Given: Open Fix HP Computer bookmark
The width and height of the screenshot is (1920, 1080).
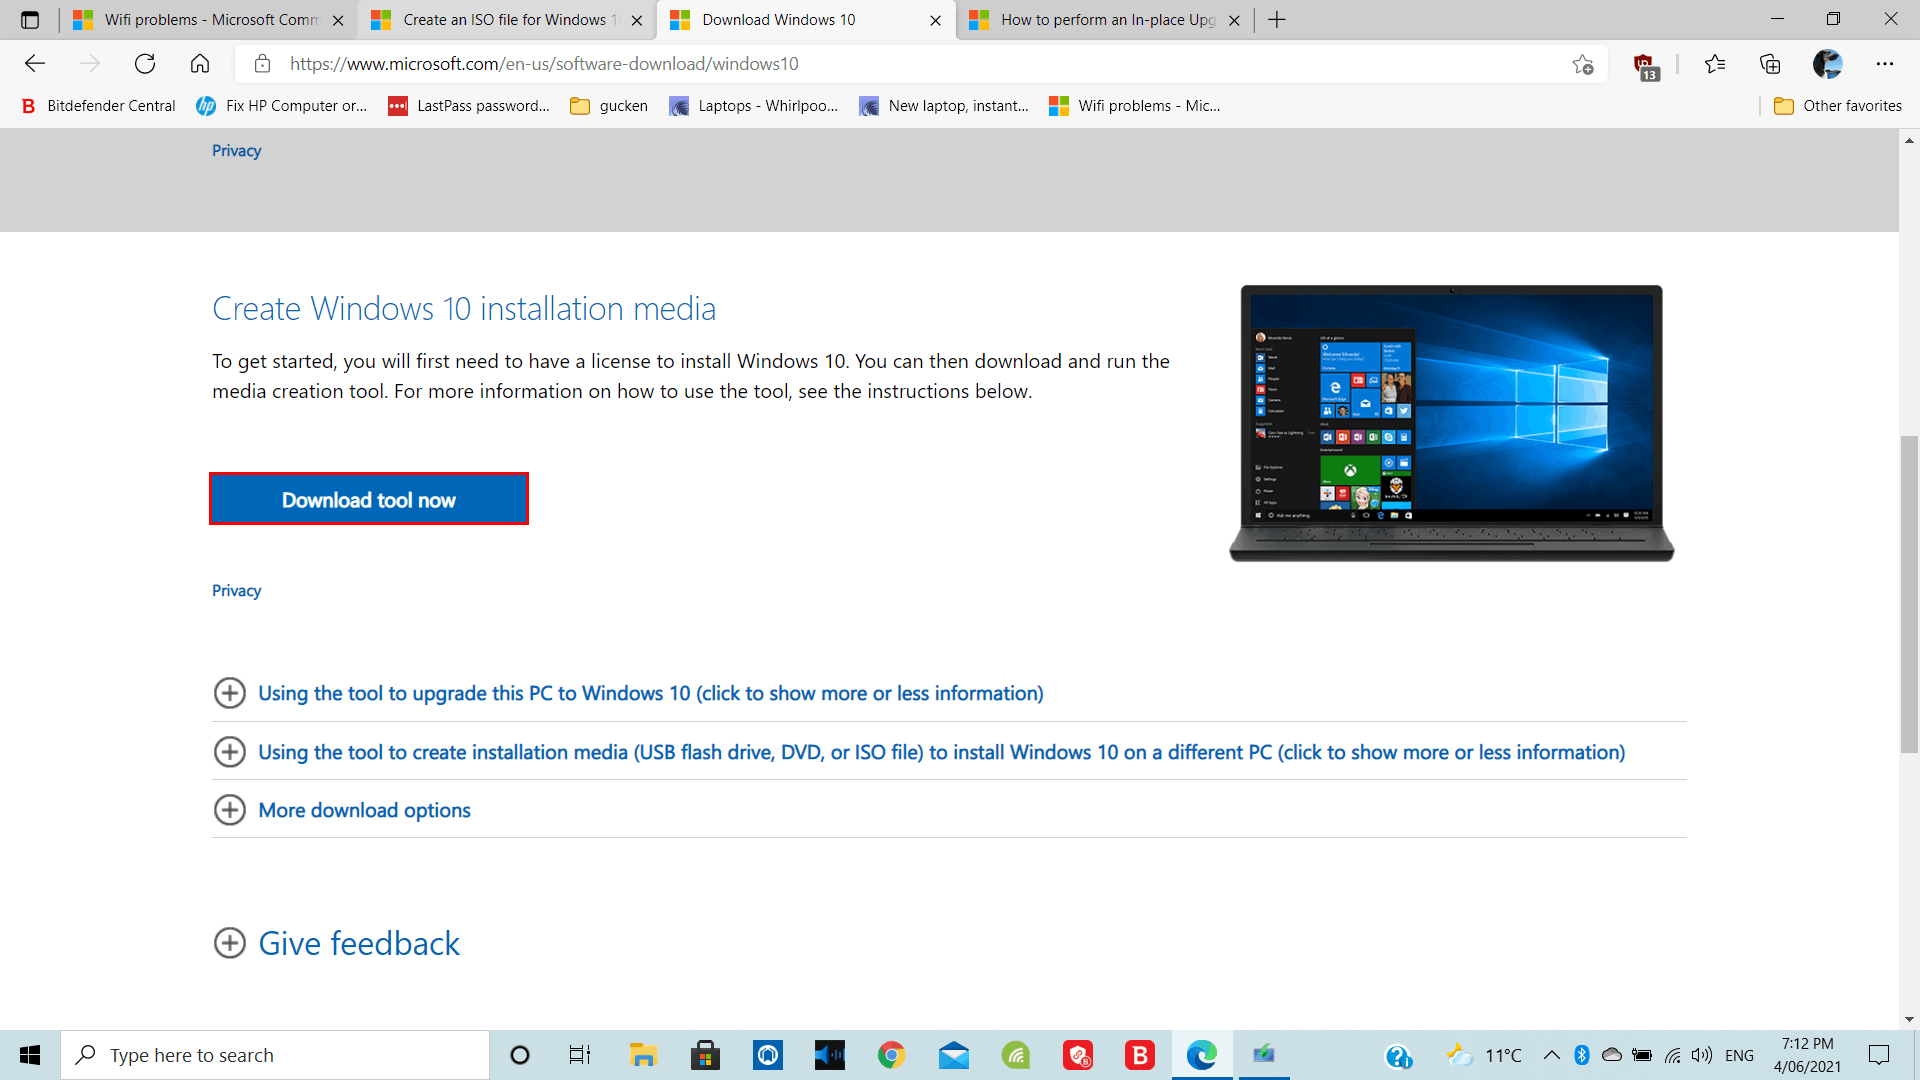Looking at the screenshot, I should point(282,106).
